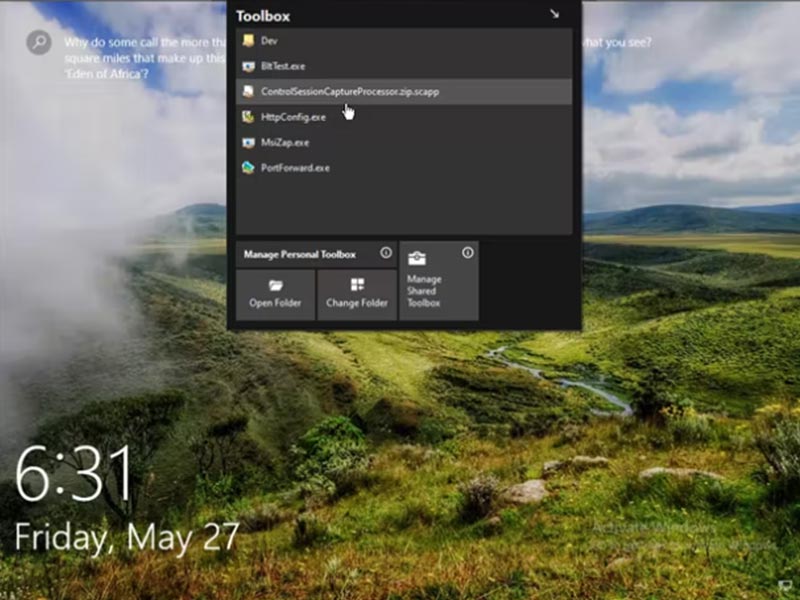The image size is (800, 600).
Task: Click the PortForward.exe icon
Action: (x=248, y=168)
